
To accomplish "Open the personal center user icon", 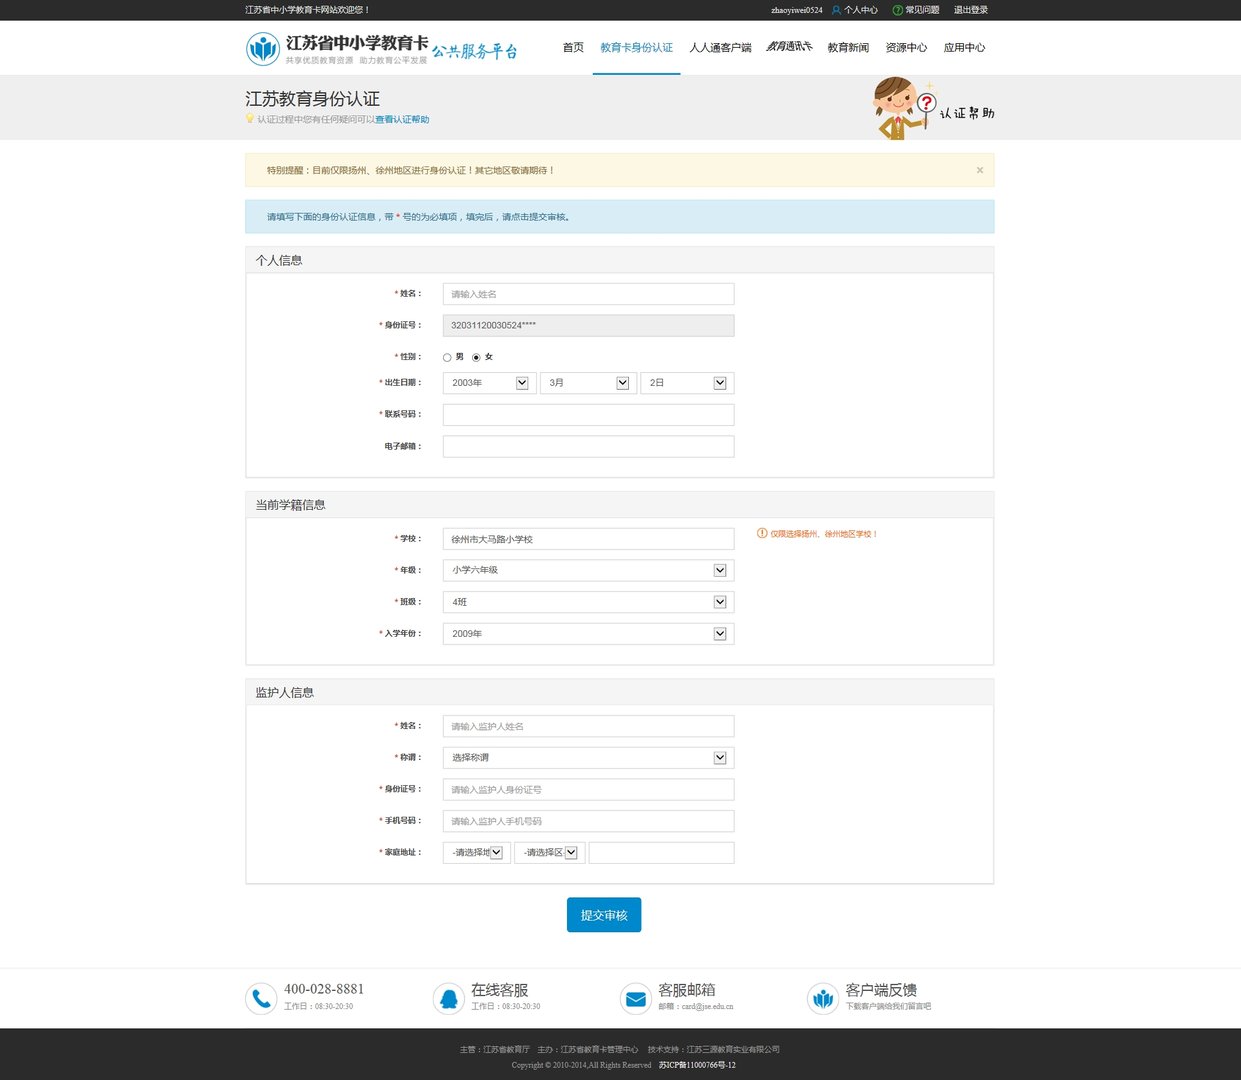I will tap(836, 10).
